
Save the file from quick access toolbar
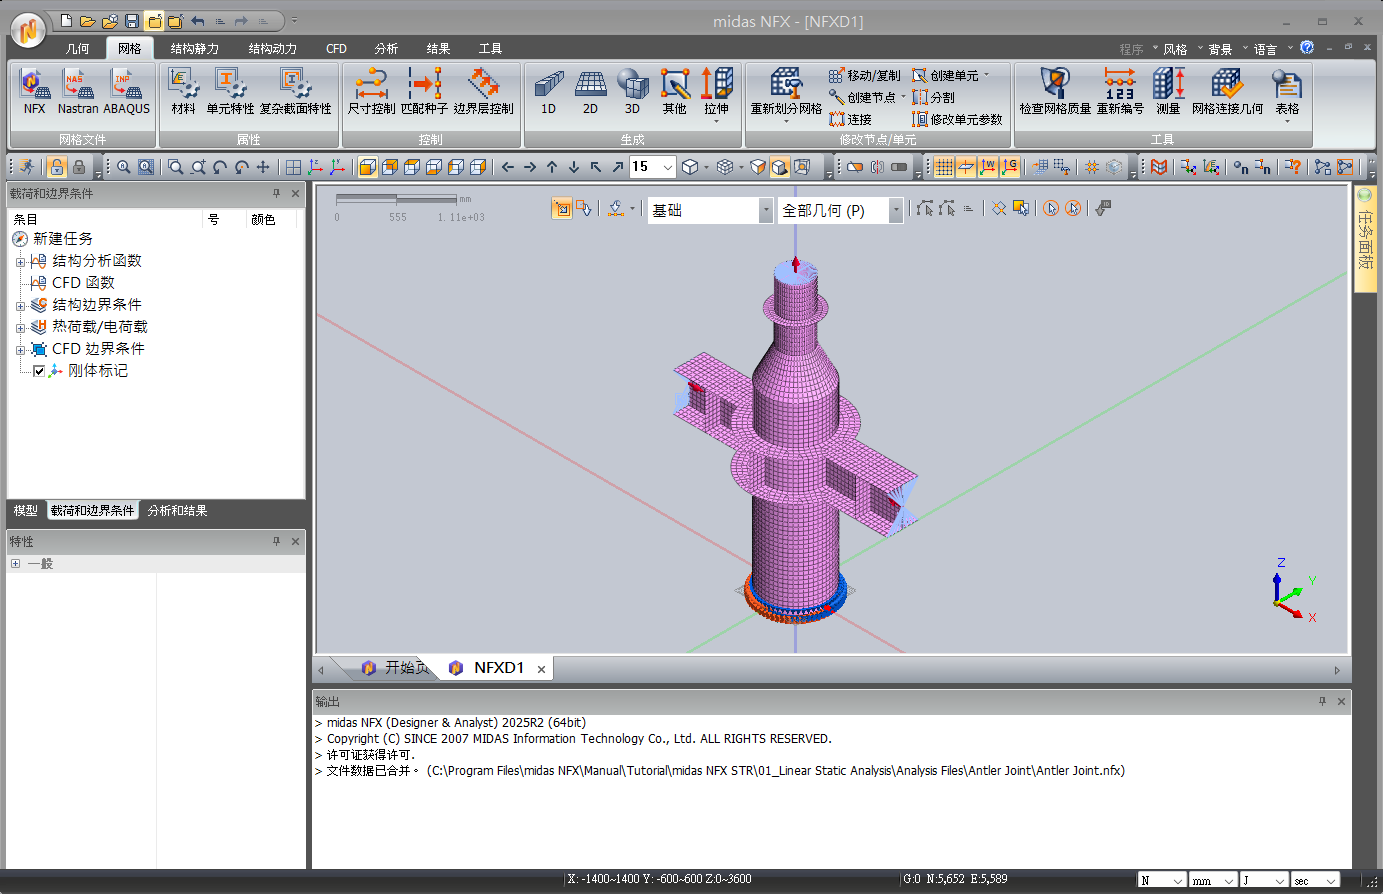click(x=132, y=21)
